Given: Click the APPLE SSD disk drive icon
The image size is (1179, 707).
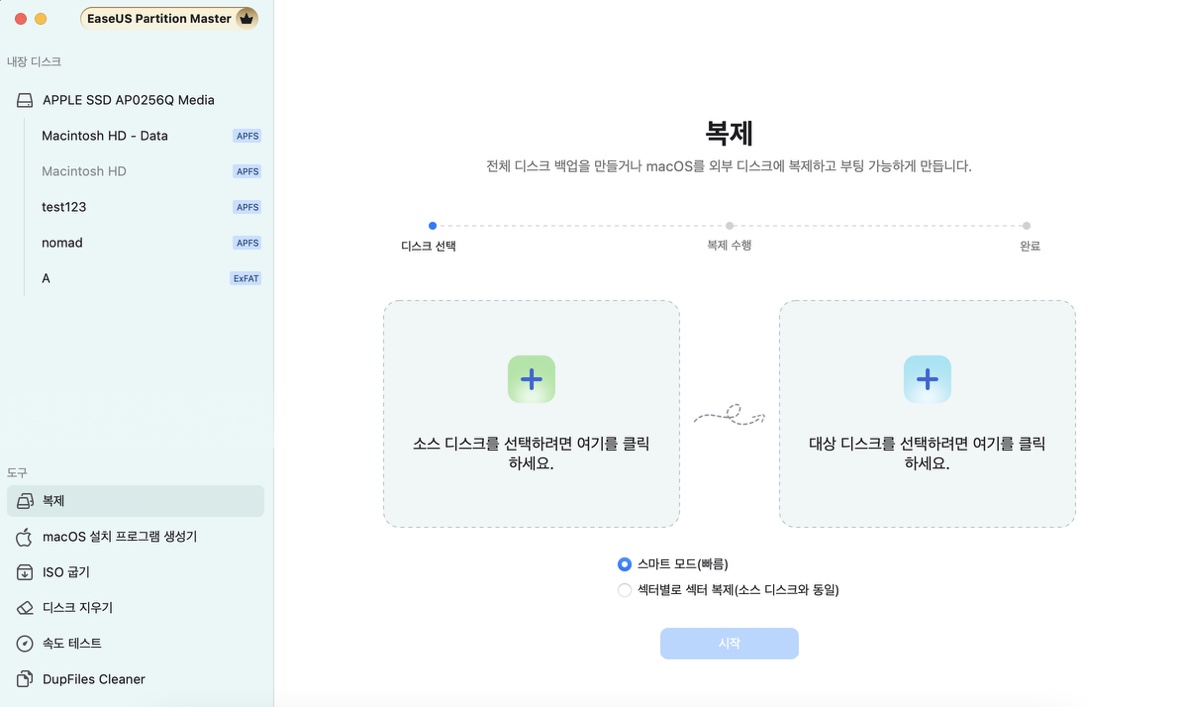Looking at the screenshot, I should click(x=25, y=100).
